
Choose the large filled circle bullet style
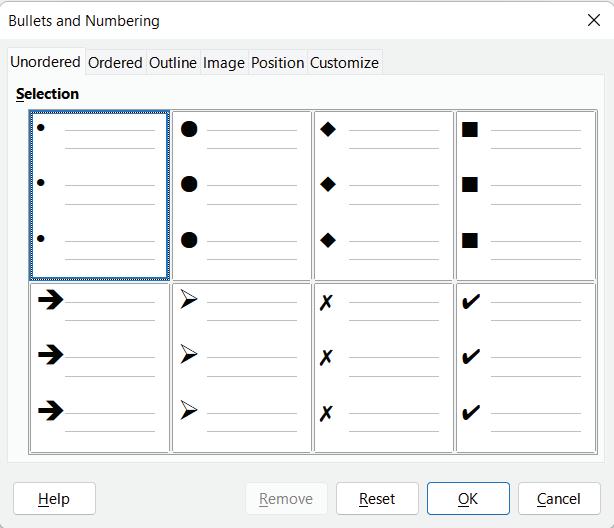pos(241,195)
